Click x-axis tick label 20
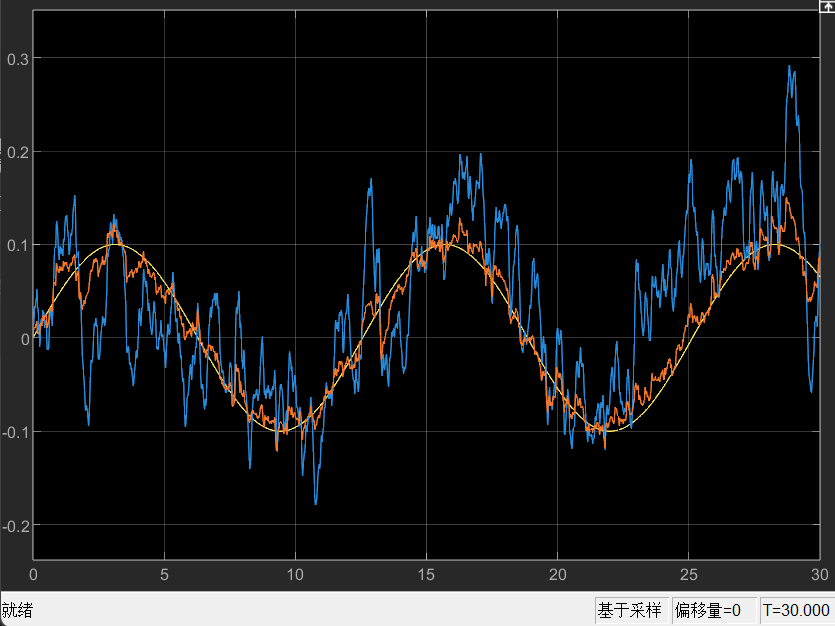Viewport: 835px width, 626px height. [x=558, y=575]
